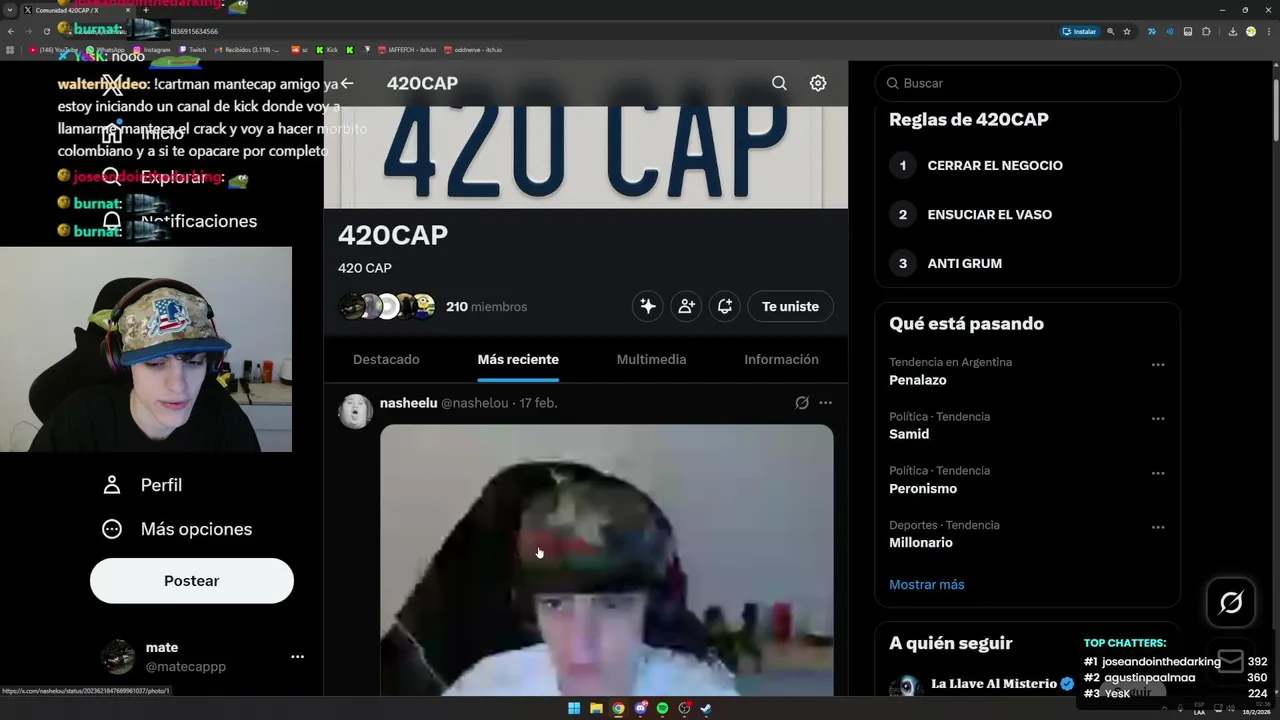This screenshot has width=1280, height=720.
Task: Click the Te uniste membership button
Action: (790, 307)
